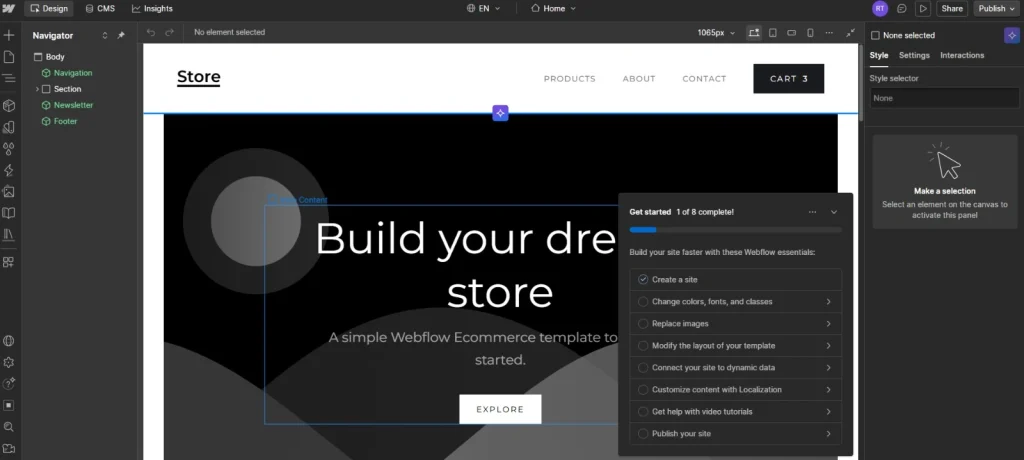Open the Components cube icon in left sidebar
1024x460 pixels.
(x=9, y=106)
